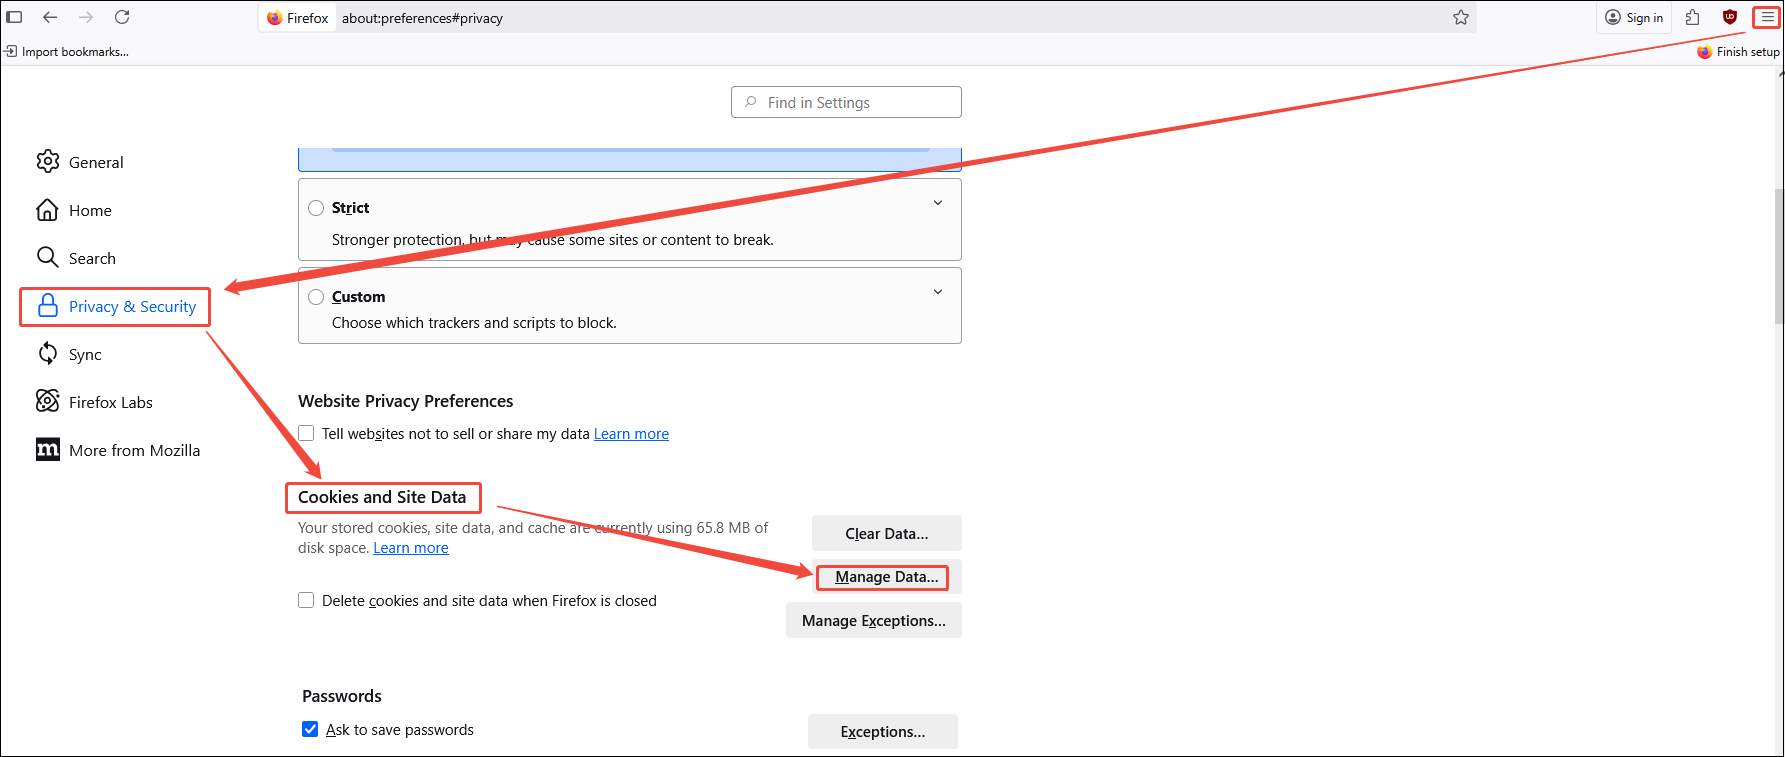1785x757 pixels.
Task: Open Learn more link about data sharing
Action: point(631,434)
